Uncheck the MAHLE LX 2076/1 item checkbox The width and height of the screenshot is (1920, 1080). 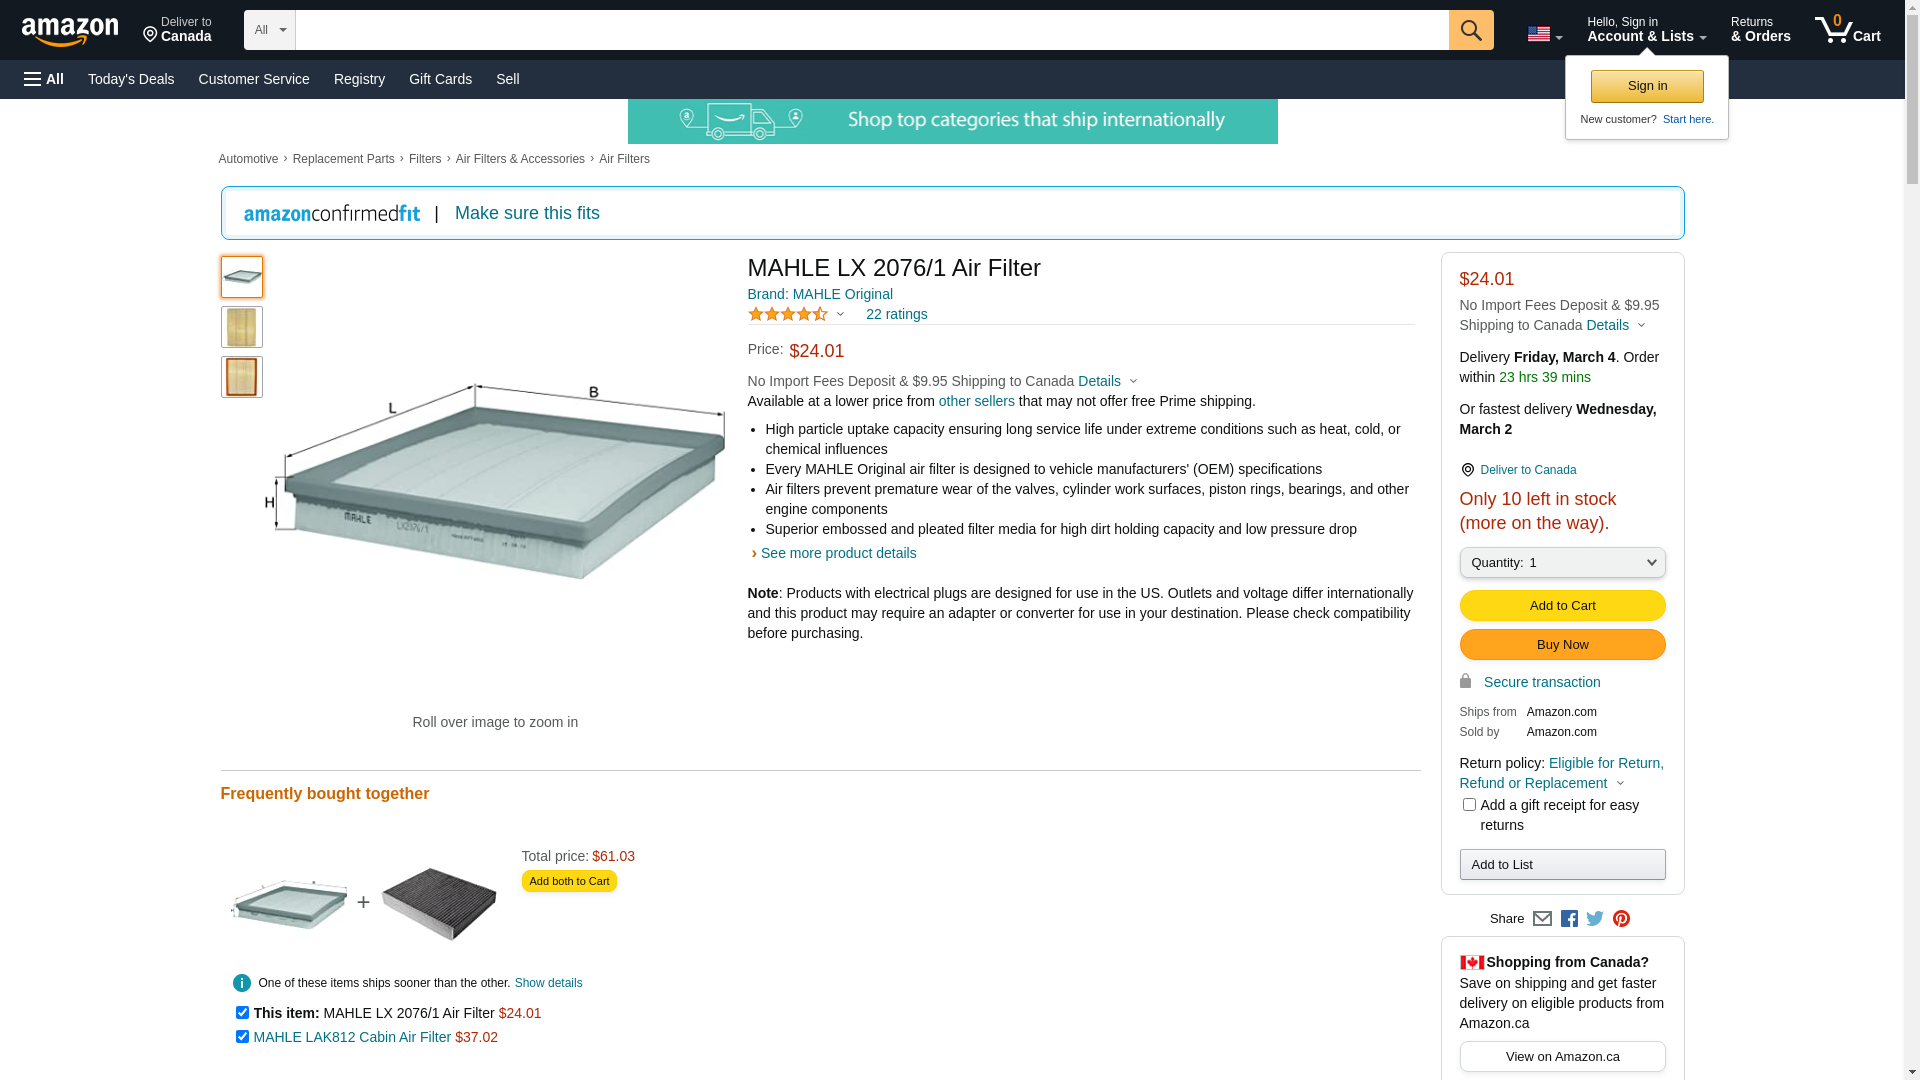pyautogui.click(x=242, y=1013)
